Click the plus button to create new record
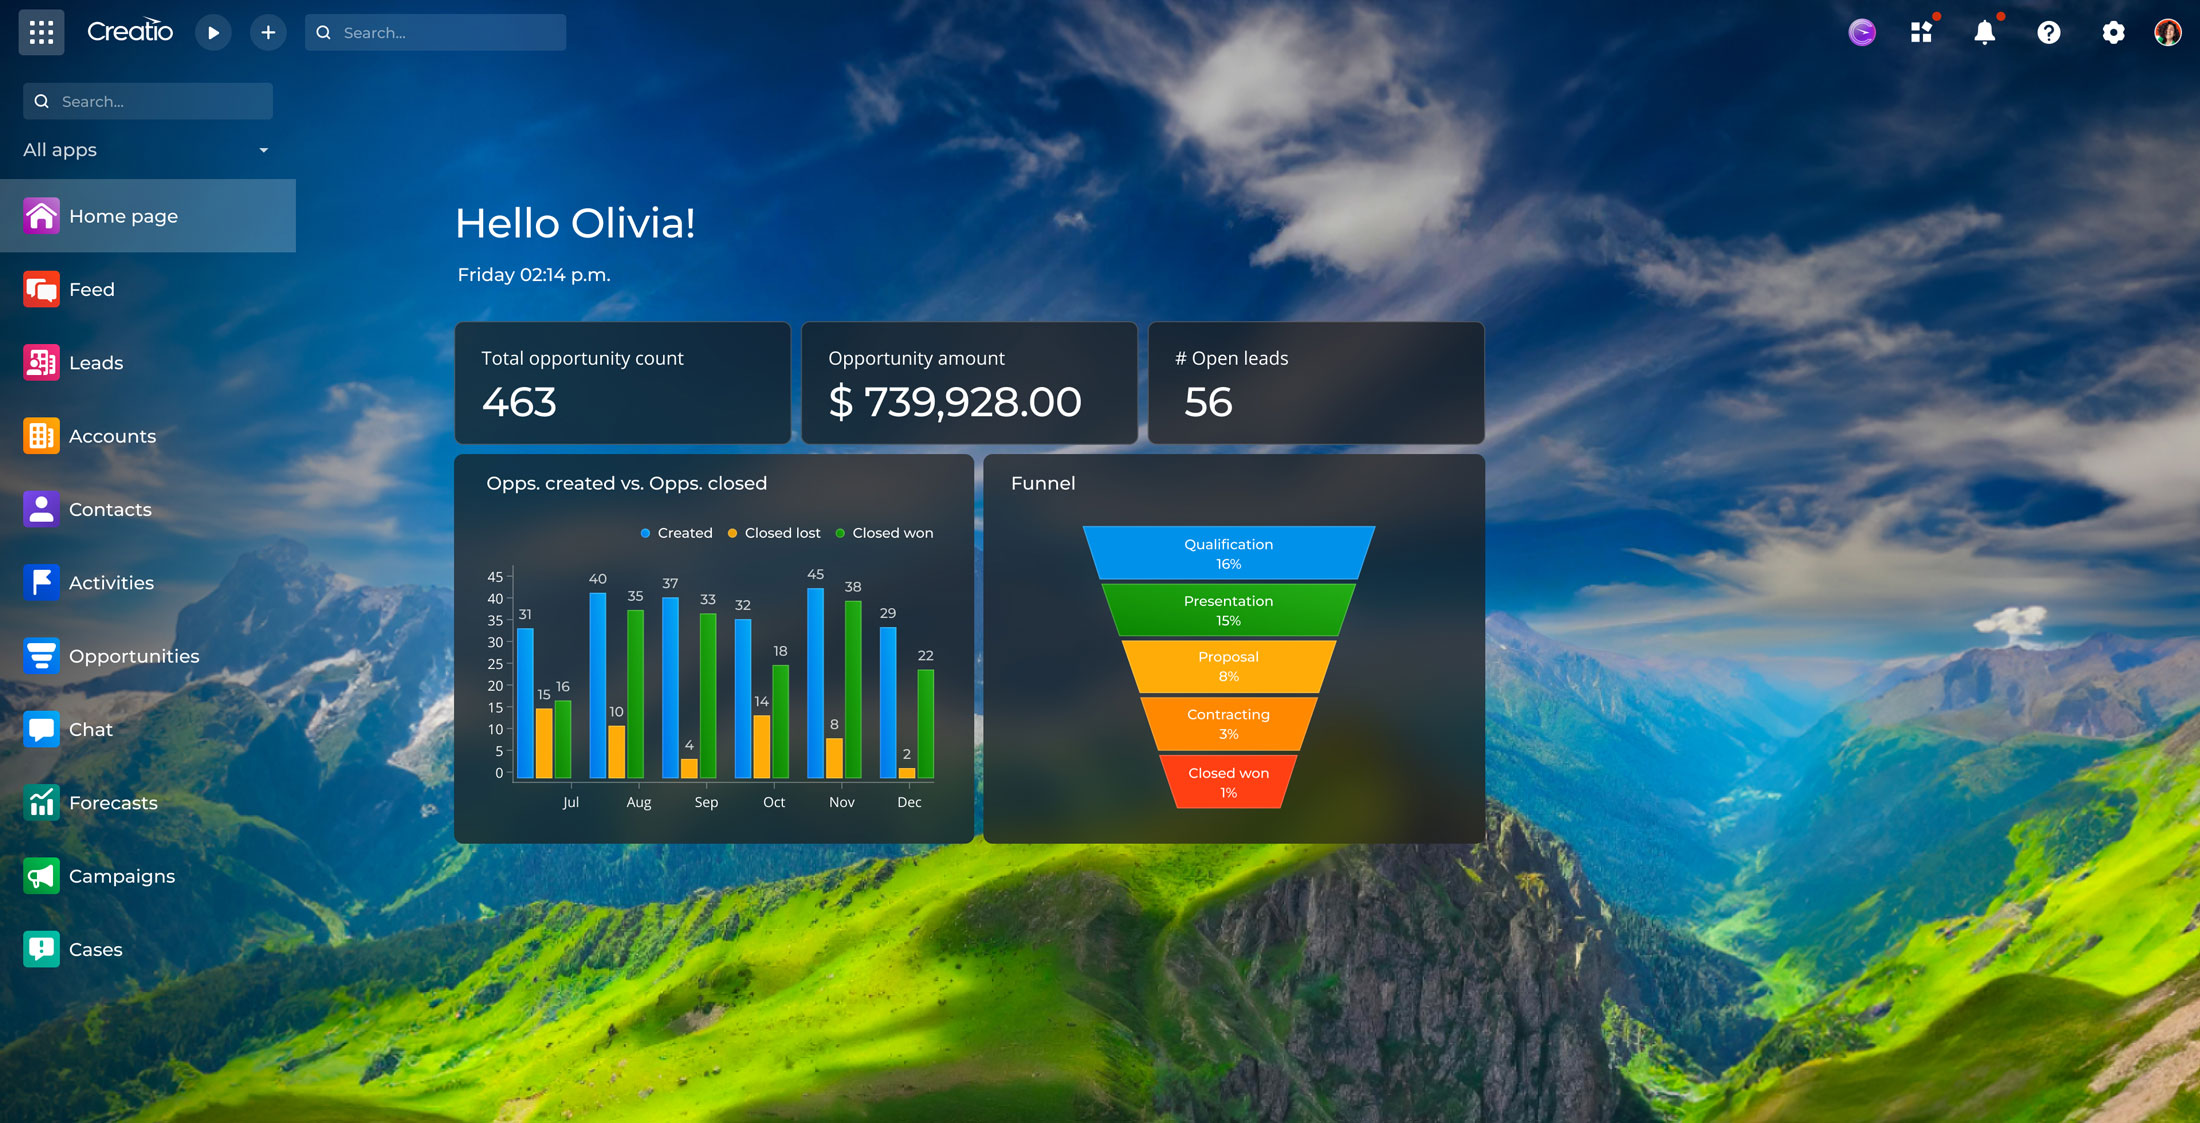The image size is (2200, 1123). pyautogui.click(x=267, y=32)
